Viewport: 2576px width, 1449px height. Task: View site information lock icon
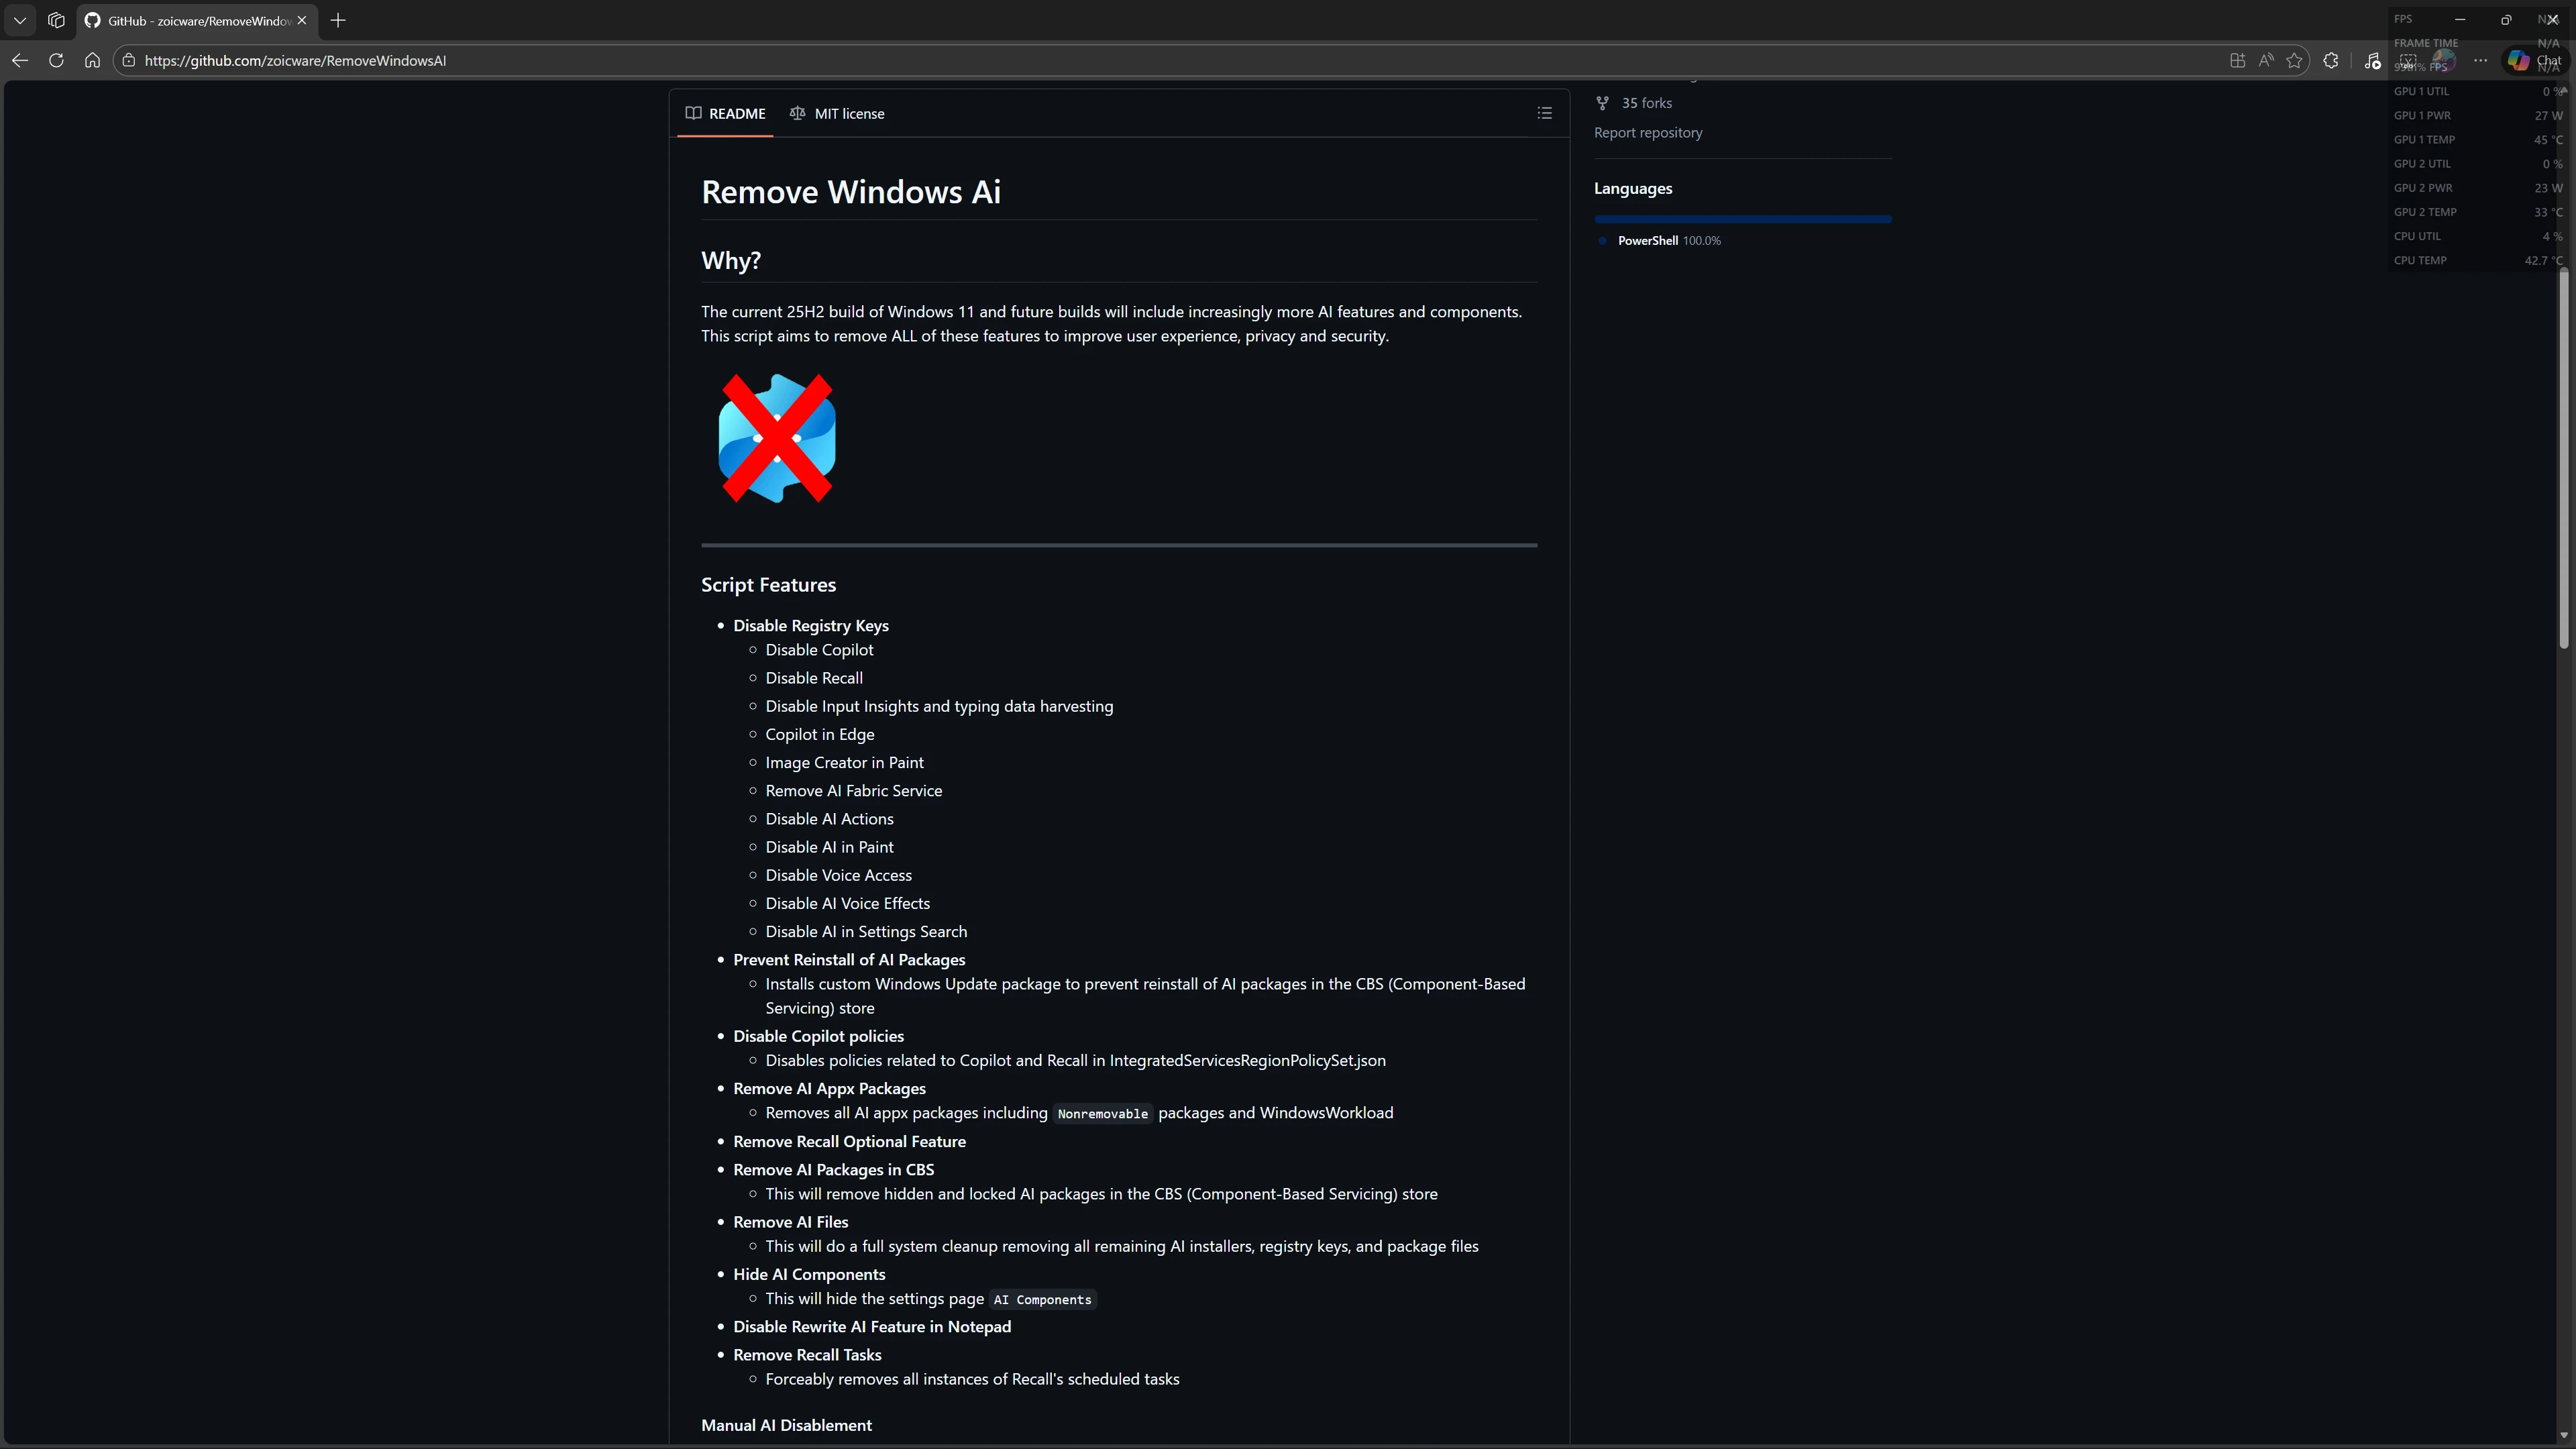pyautogui.click(x=129, y=61)
